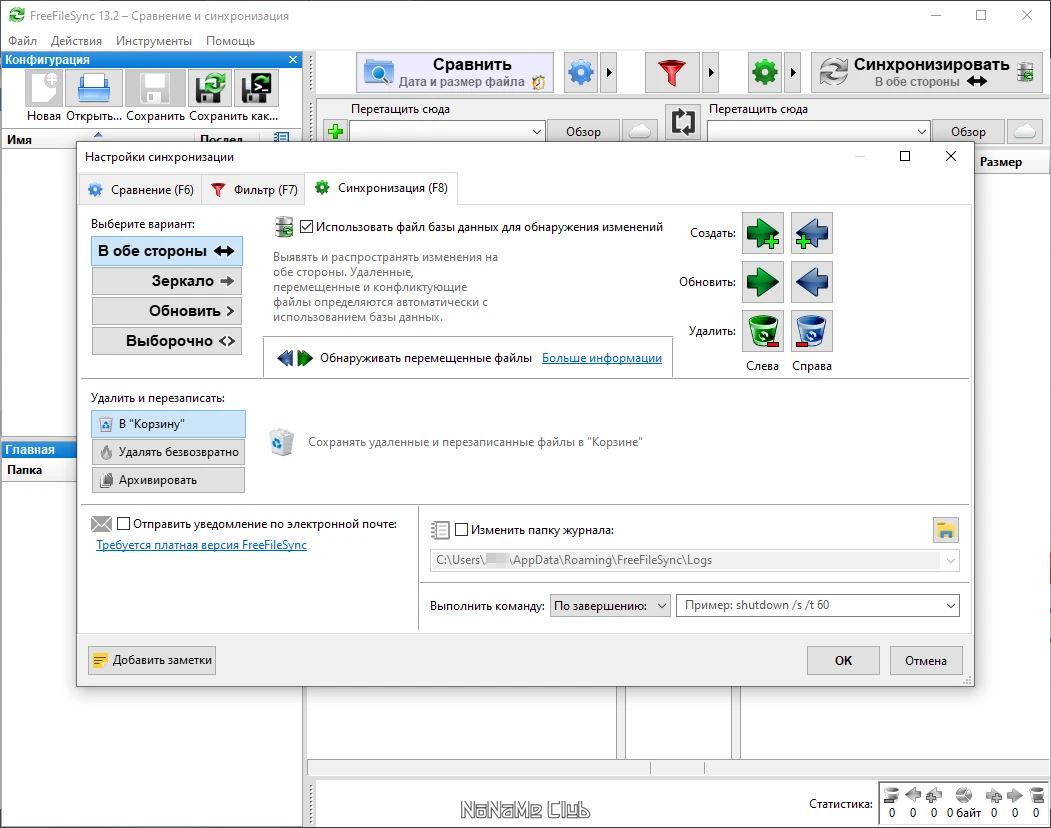Click the yellow log folder browse icon
The image size is (1051, 828).
[x=946, y=530]
